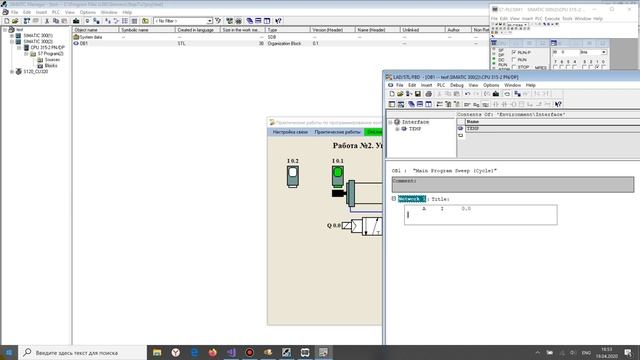Screen dimensions: 640x360
Task: Toggle bit 0 checkbox in PLCSIM input byte
Action: [x=604, y=67]
